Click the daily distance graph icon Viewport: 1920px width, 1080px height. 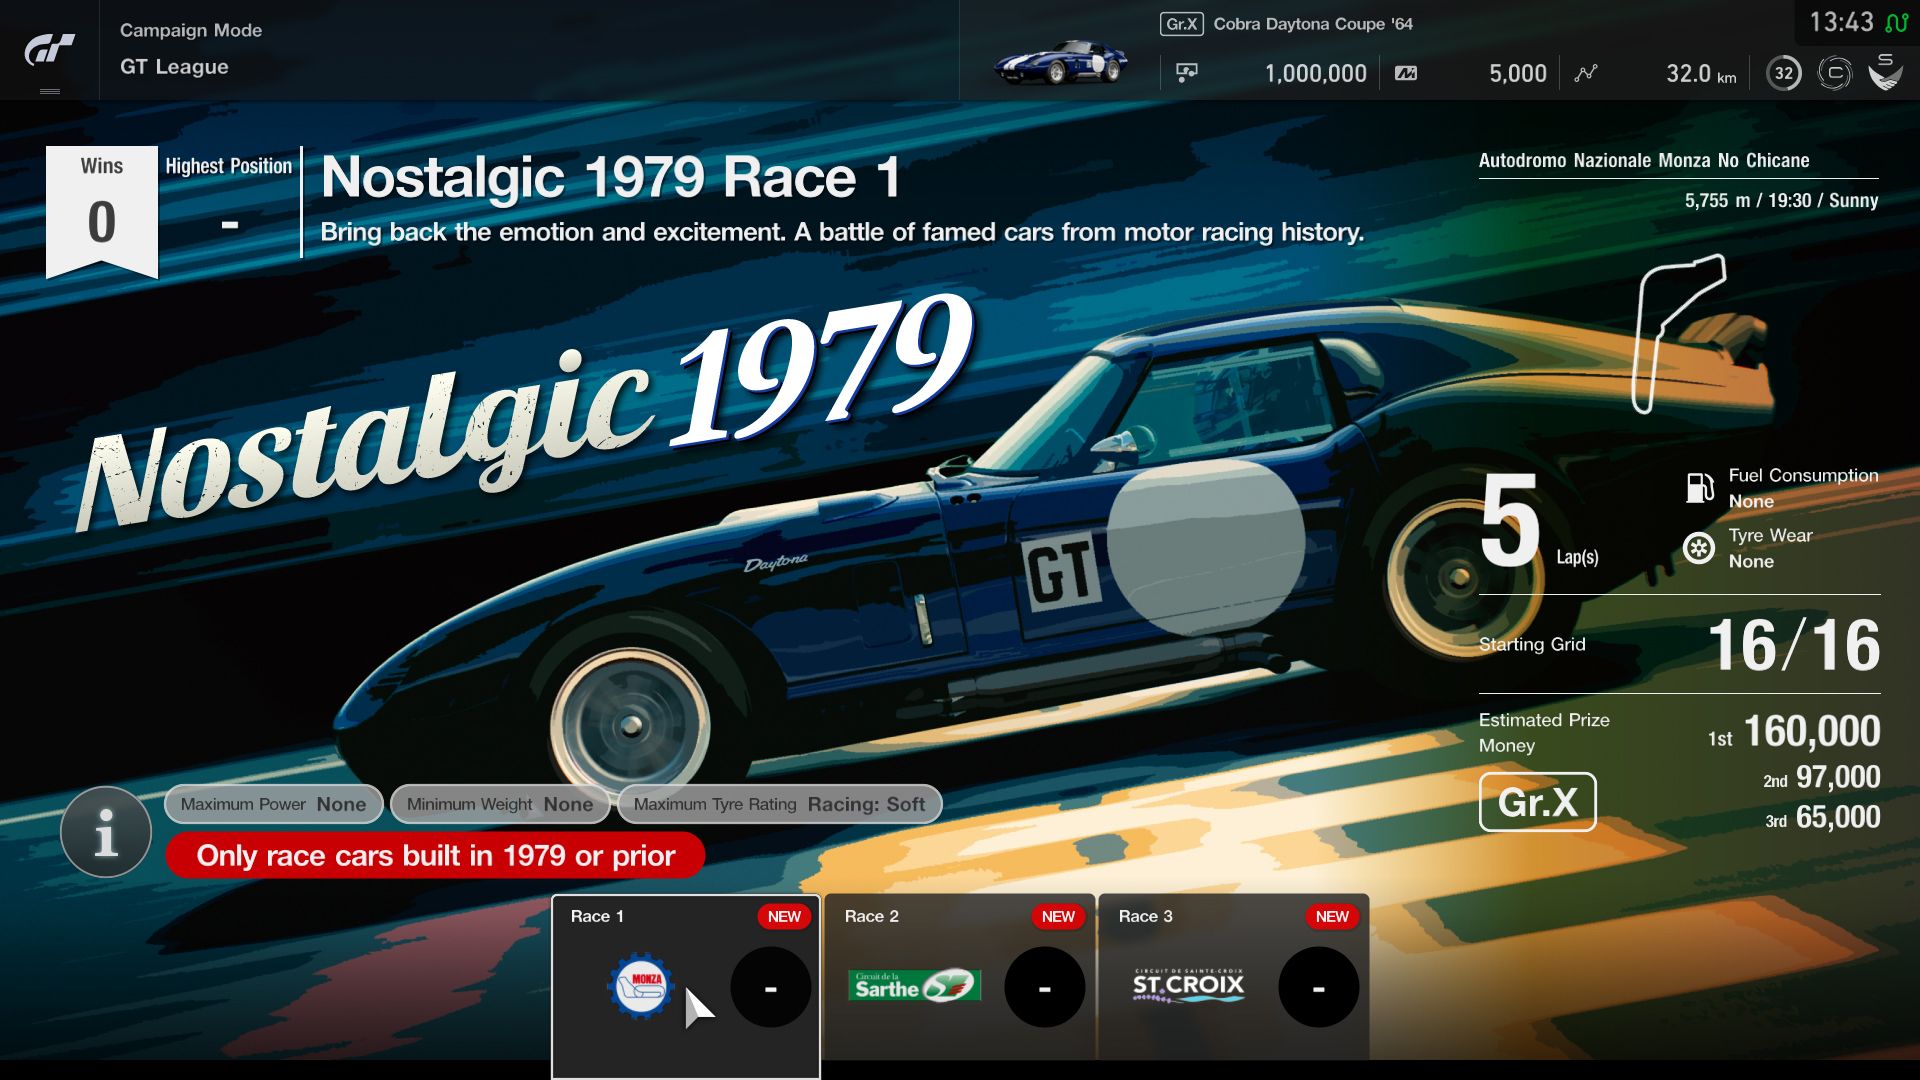point(1586,73)
